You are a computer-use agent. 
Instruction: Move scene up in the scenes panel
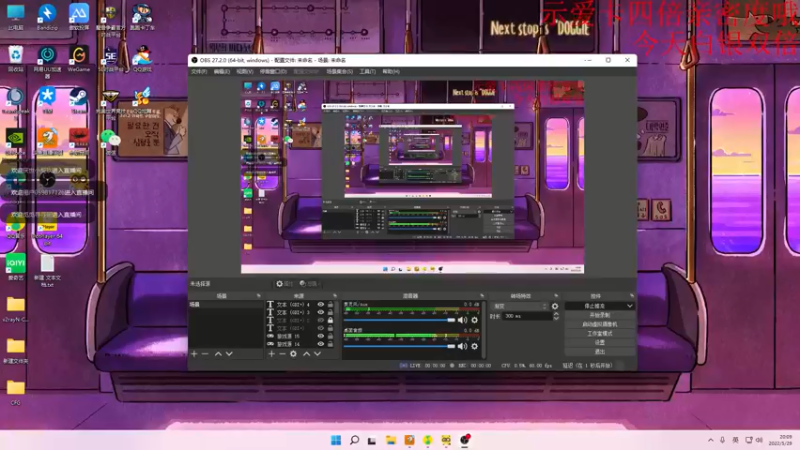tap(218, 354)
